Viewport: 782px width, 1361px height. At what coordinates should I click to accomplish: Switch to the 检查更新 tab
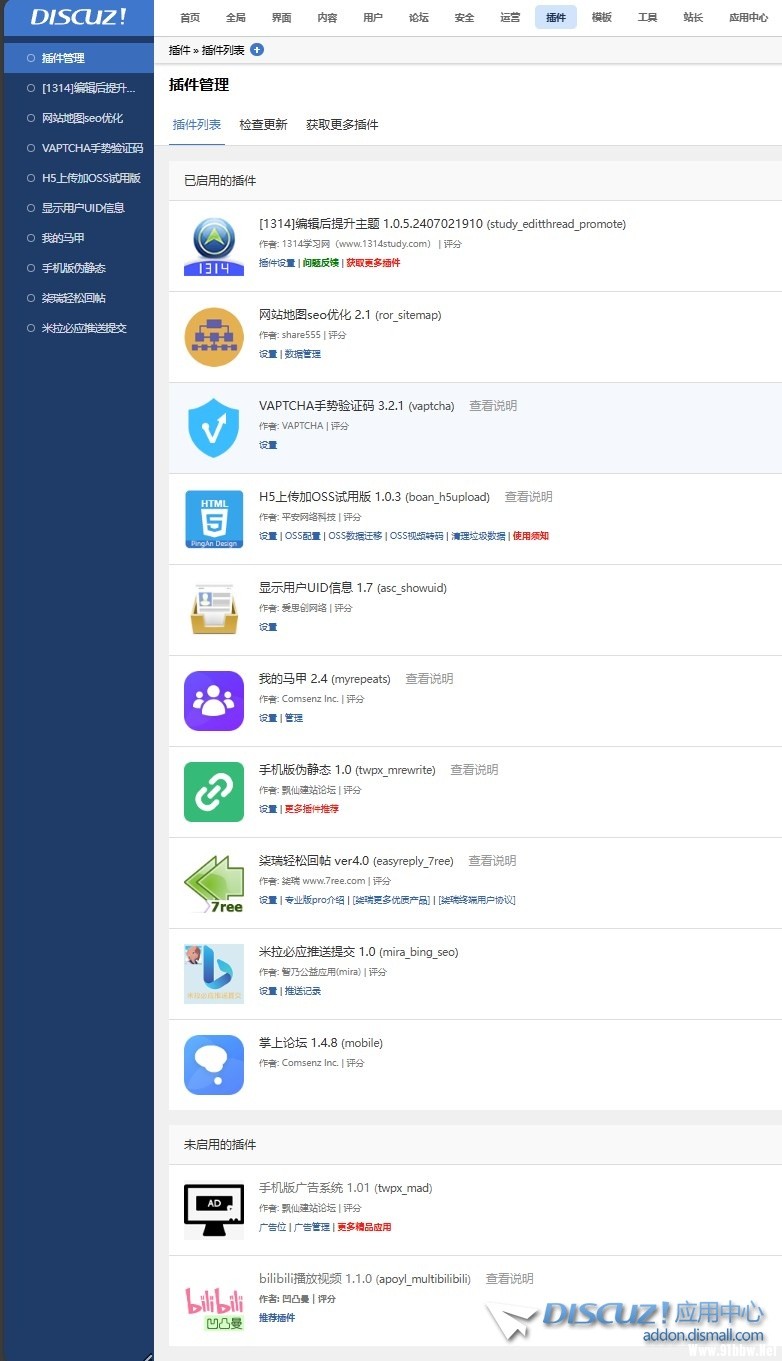(x=263, y=125)
